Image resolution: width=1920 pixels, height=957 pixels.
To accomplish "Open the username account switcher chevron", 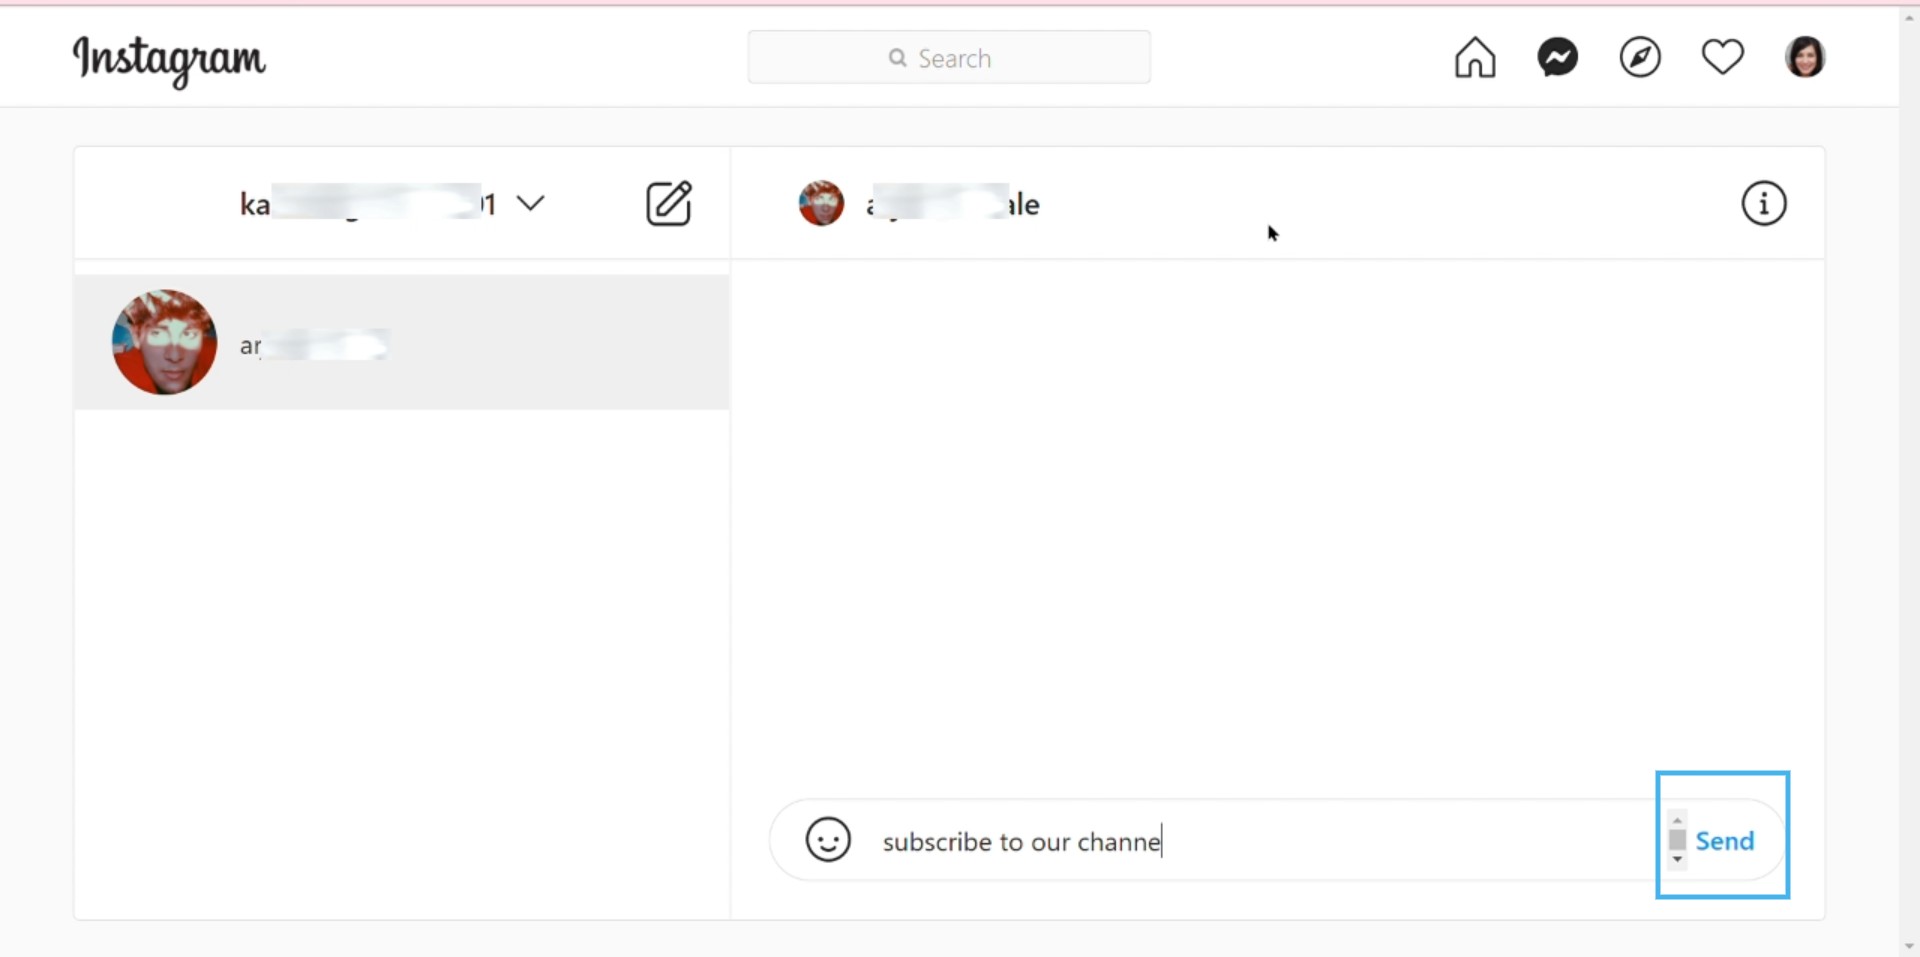I will 531,203.
